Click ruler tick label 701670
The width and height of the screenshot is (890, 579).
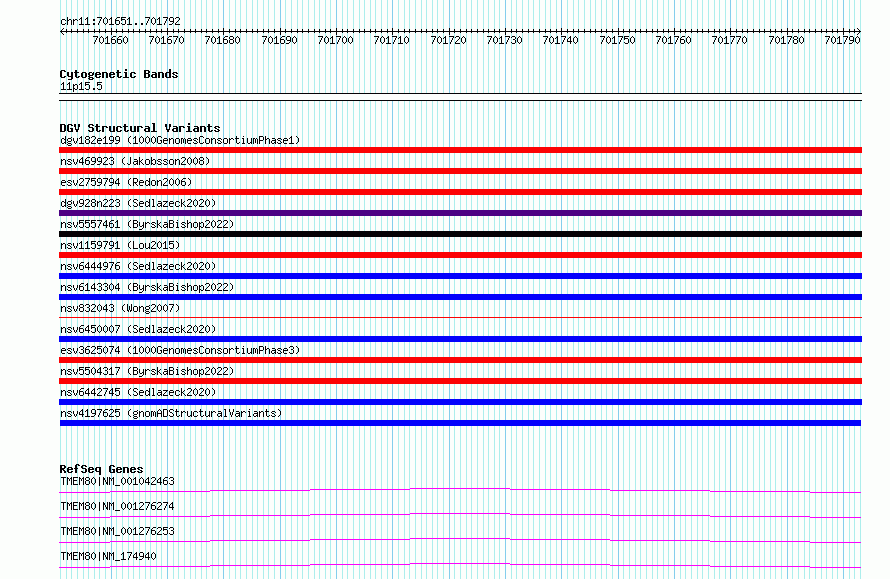click(x=166, y=40)
